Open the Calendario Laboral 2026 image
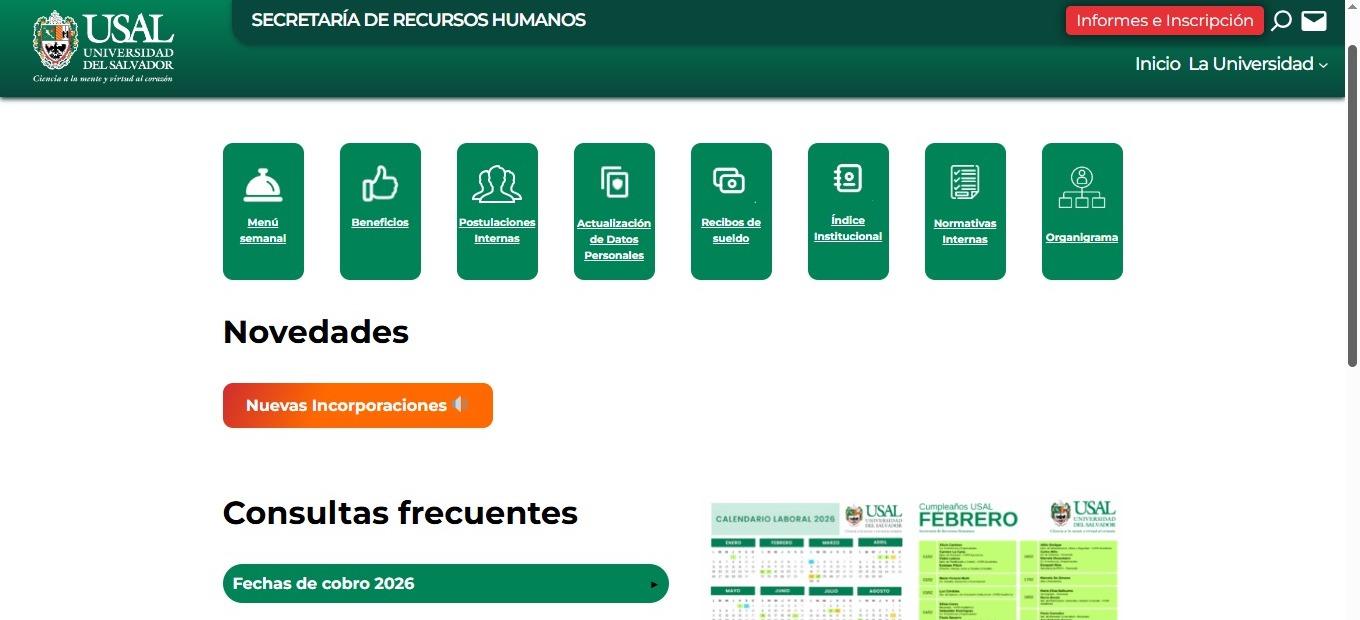The width and height of the screenshot is (1360, 620). click(807, 560)
